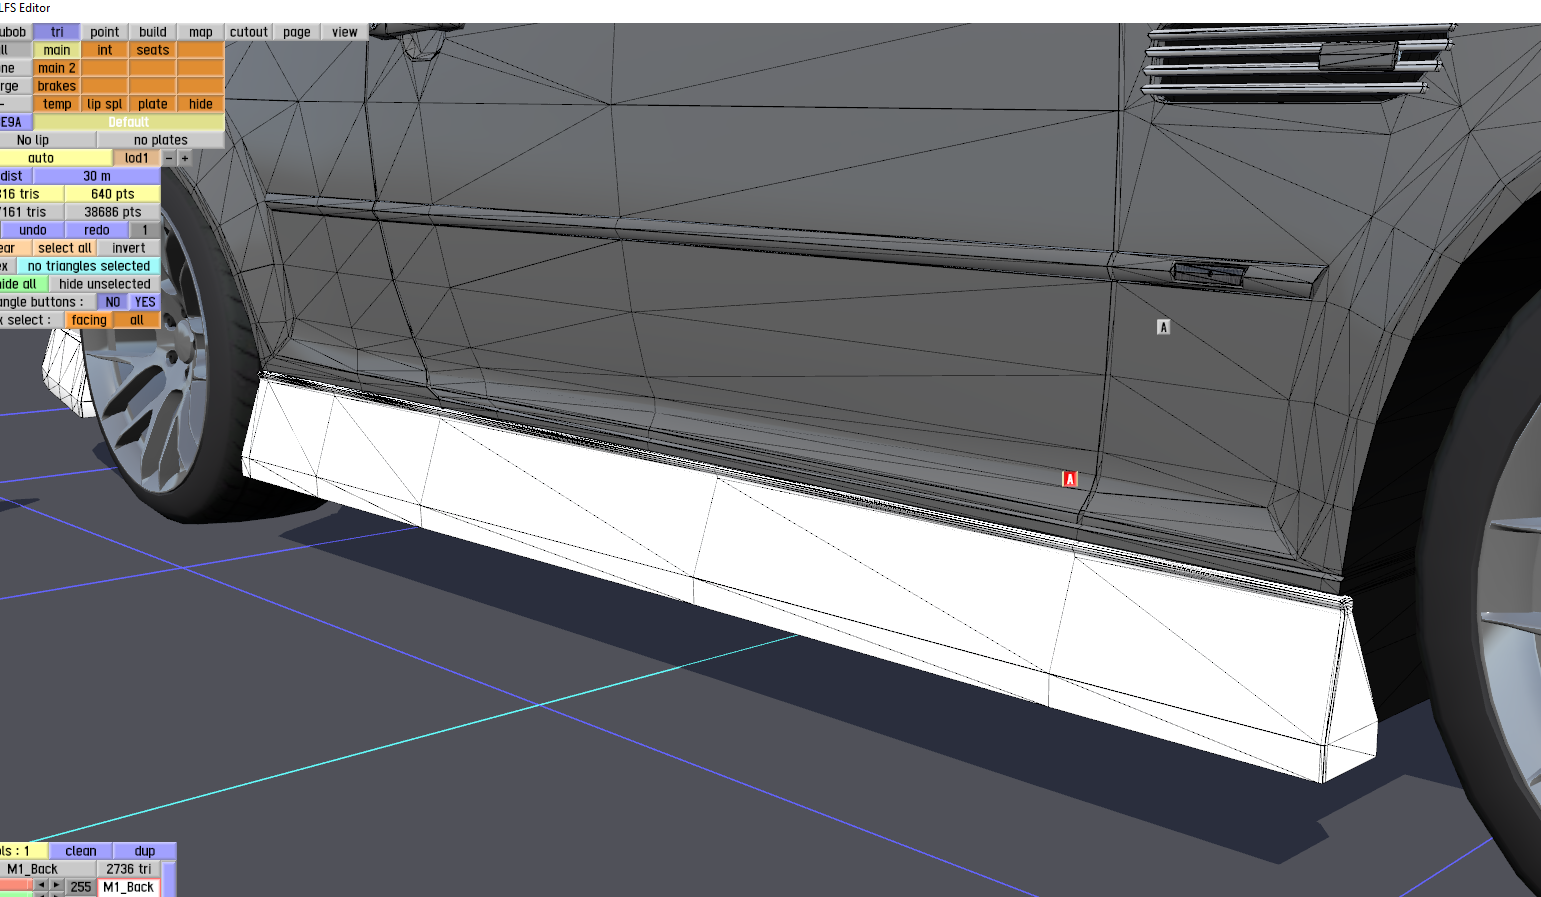Open the cutout tab
1541x897 pixels.
[249, 32]
